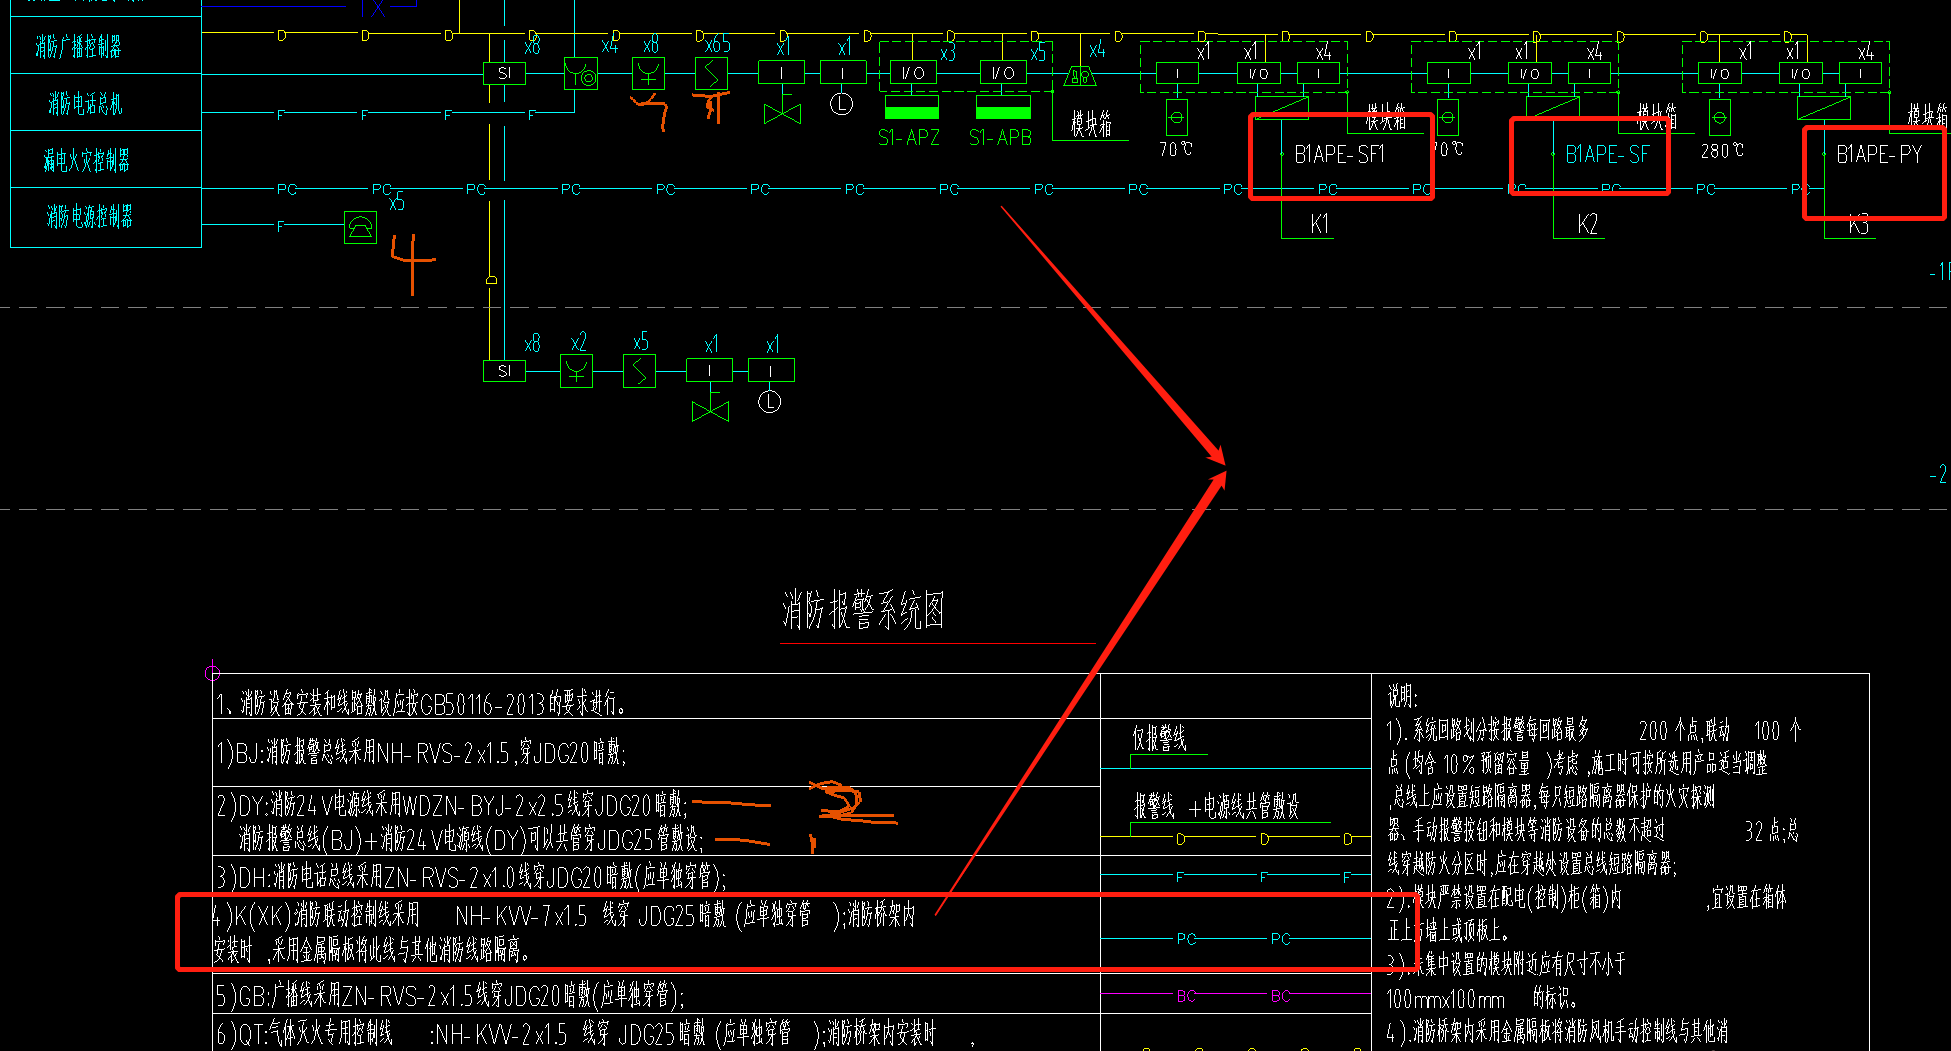Click the 消防电源控制器 cell
The height and width of the screenshot is (1051, 1951).
(x=105, y=216)
